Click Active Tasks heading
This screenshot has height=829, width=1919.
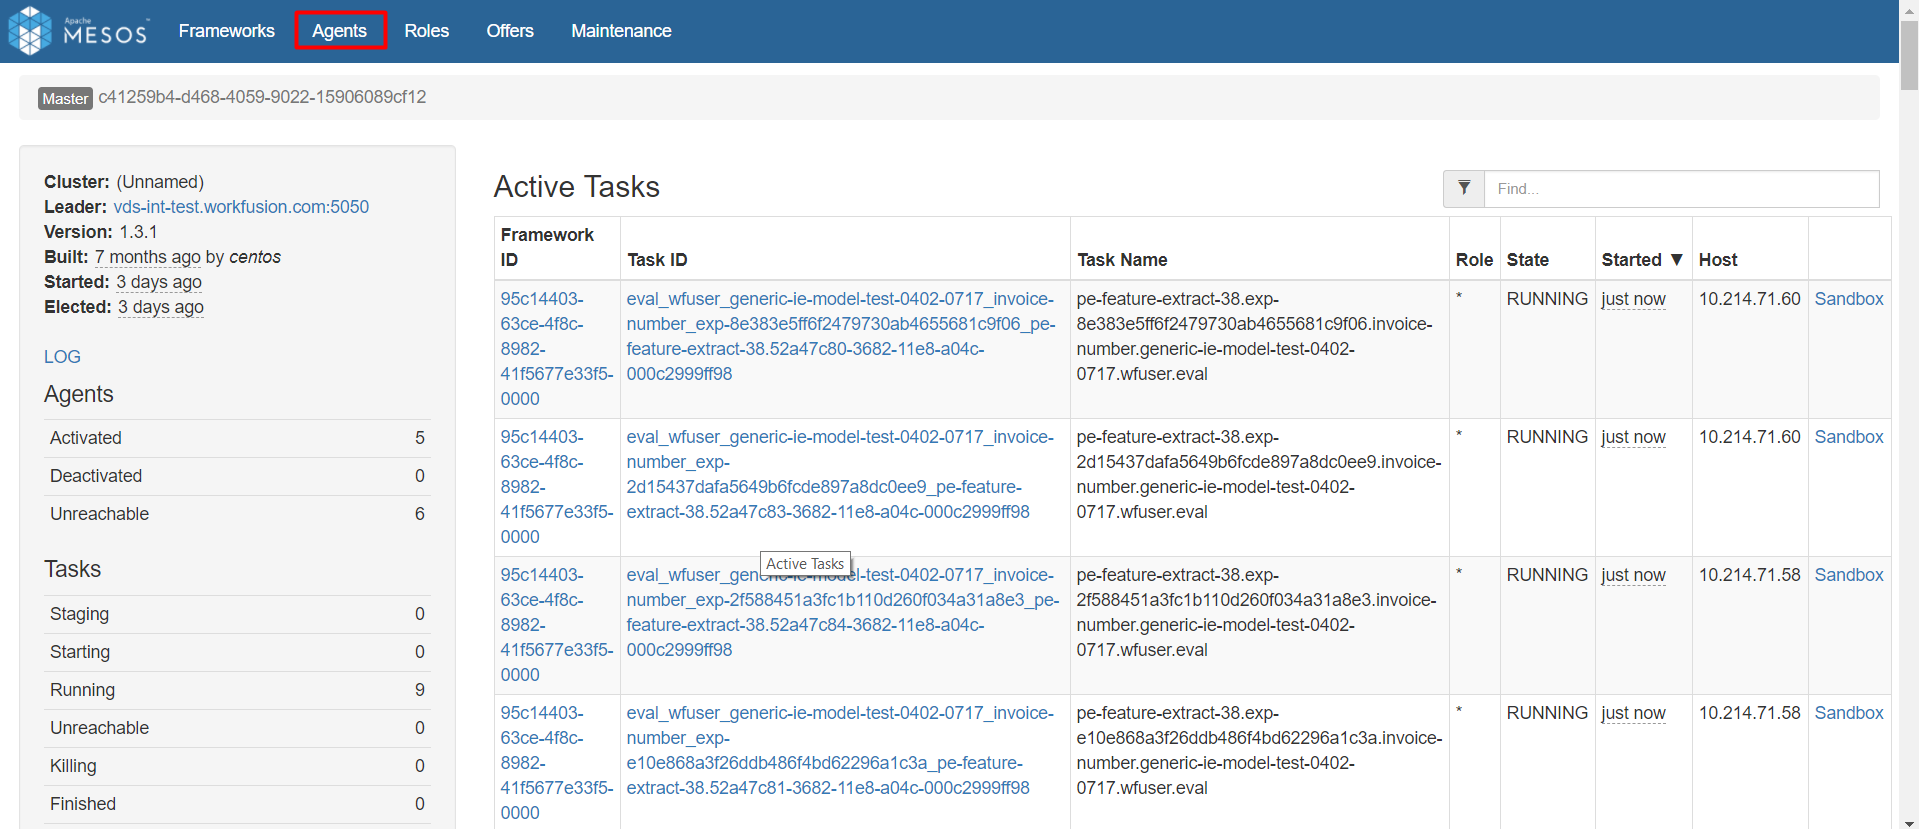coord(577,187)
